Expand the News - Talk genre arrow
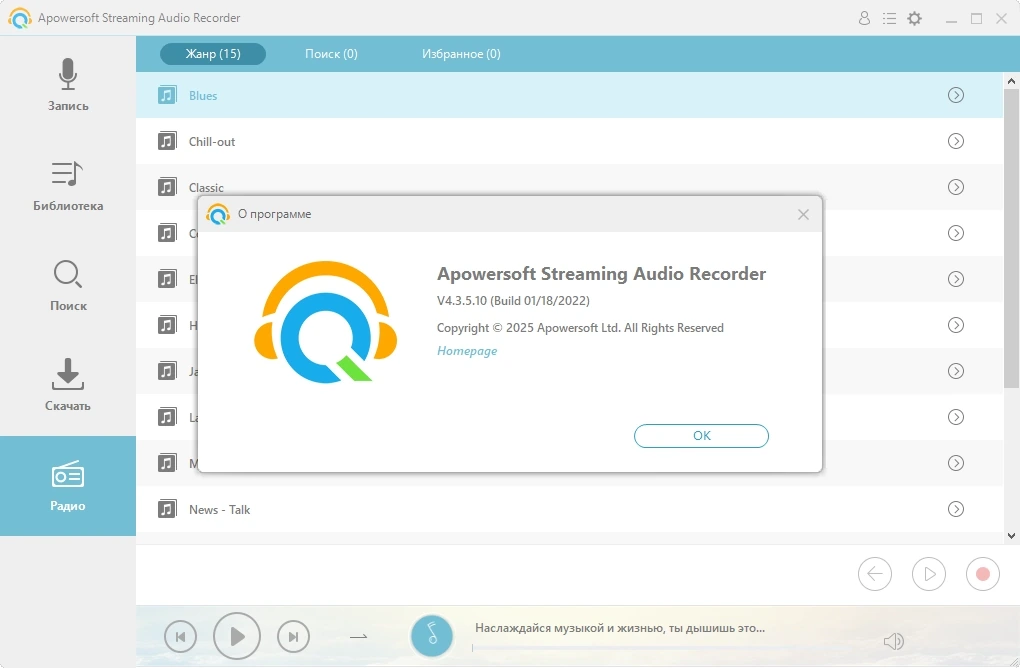1020x668 pixels. tap(956, 509)
